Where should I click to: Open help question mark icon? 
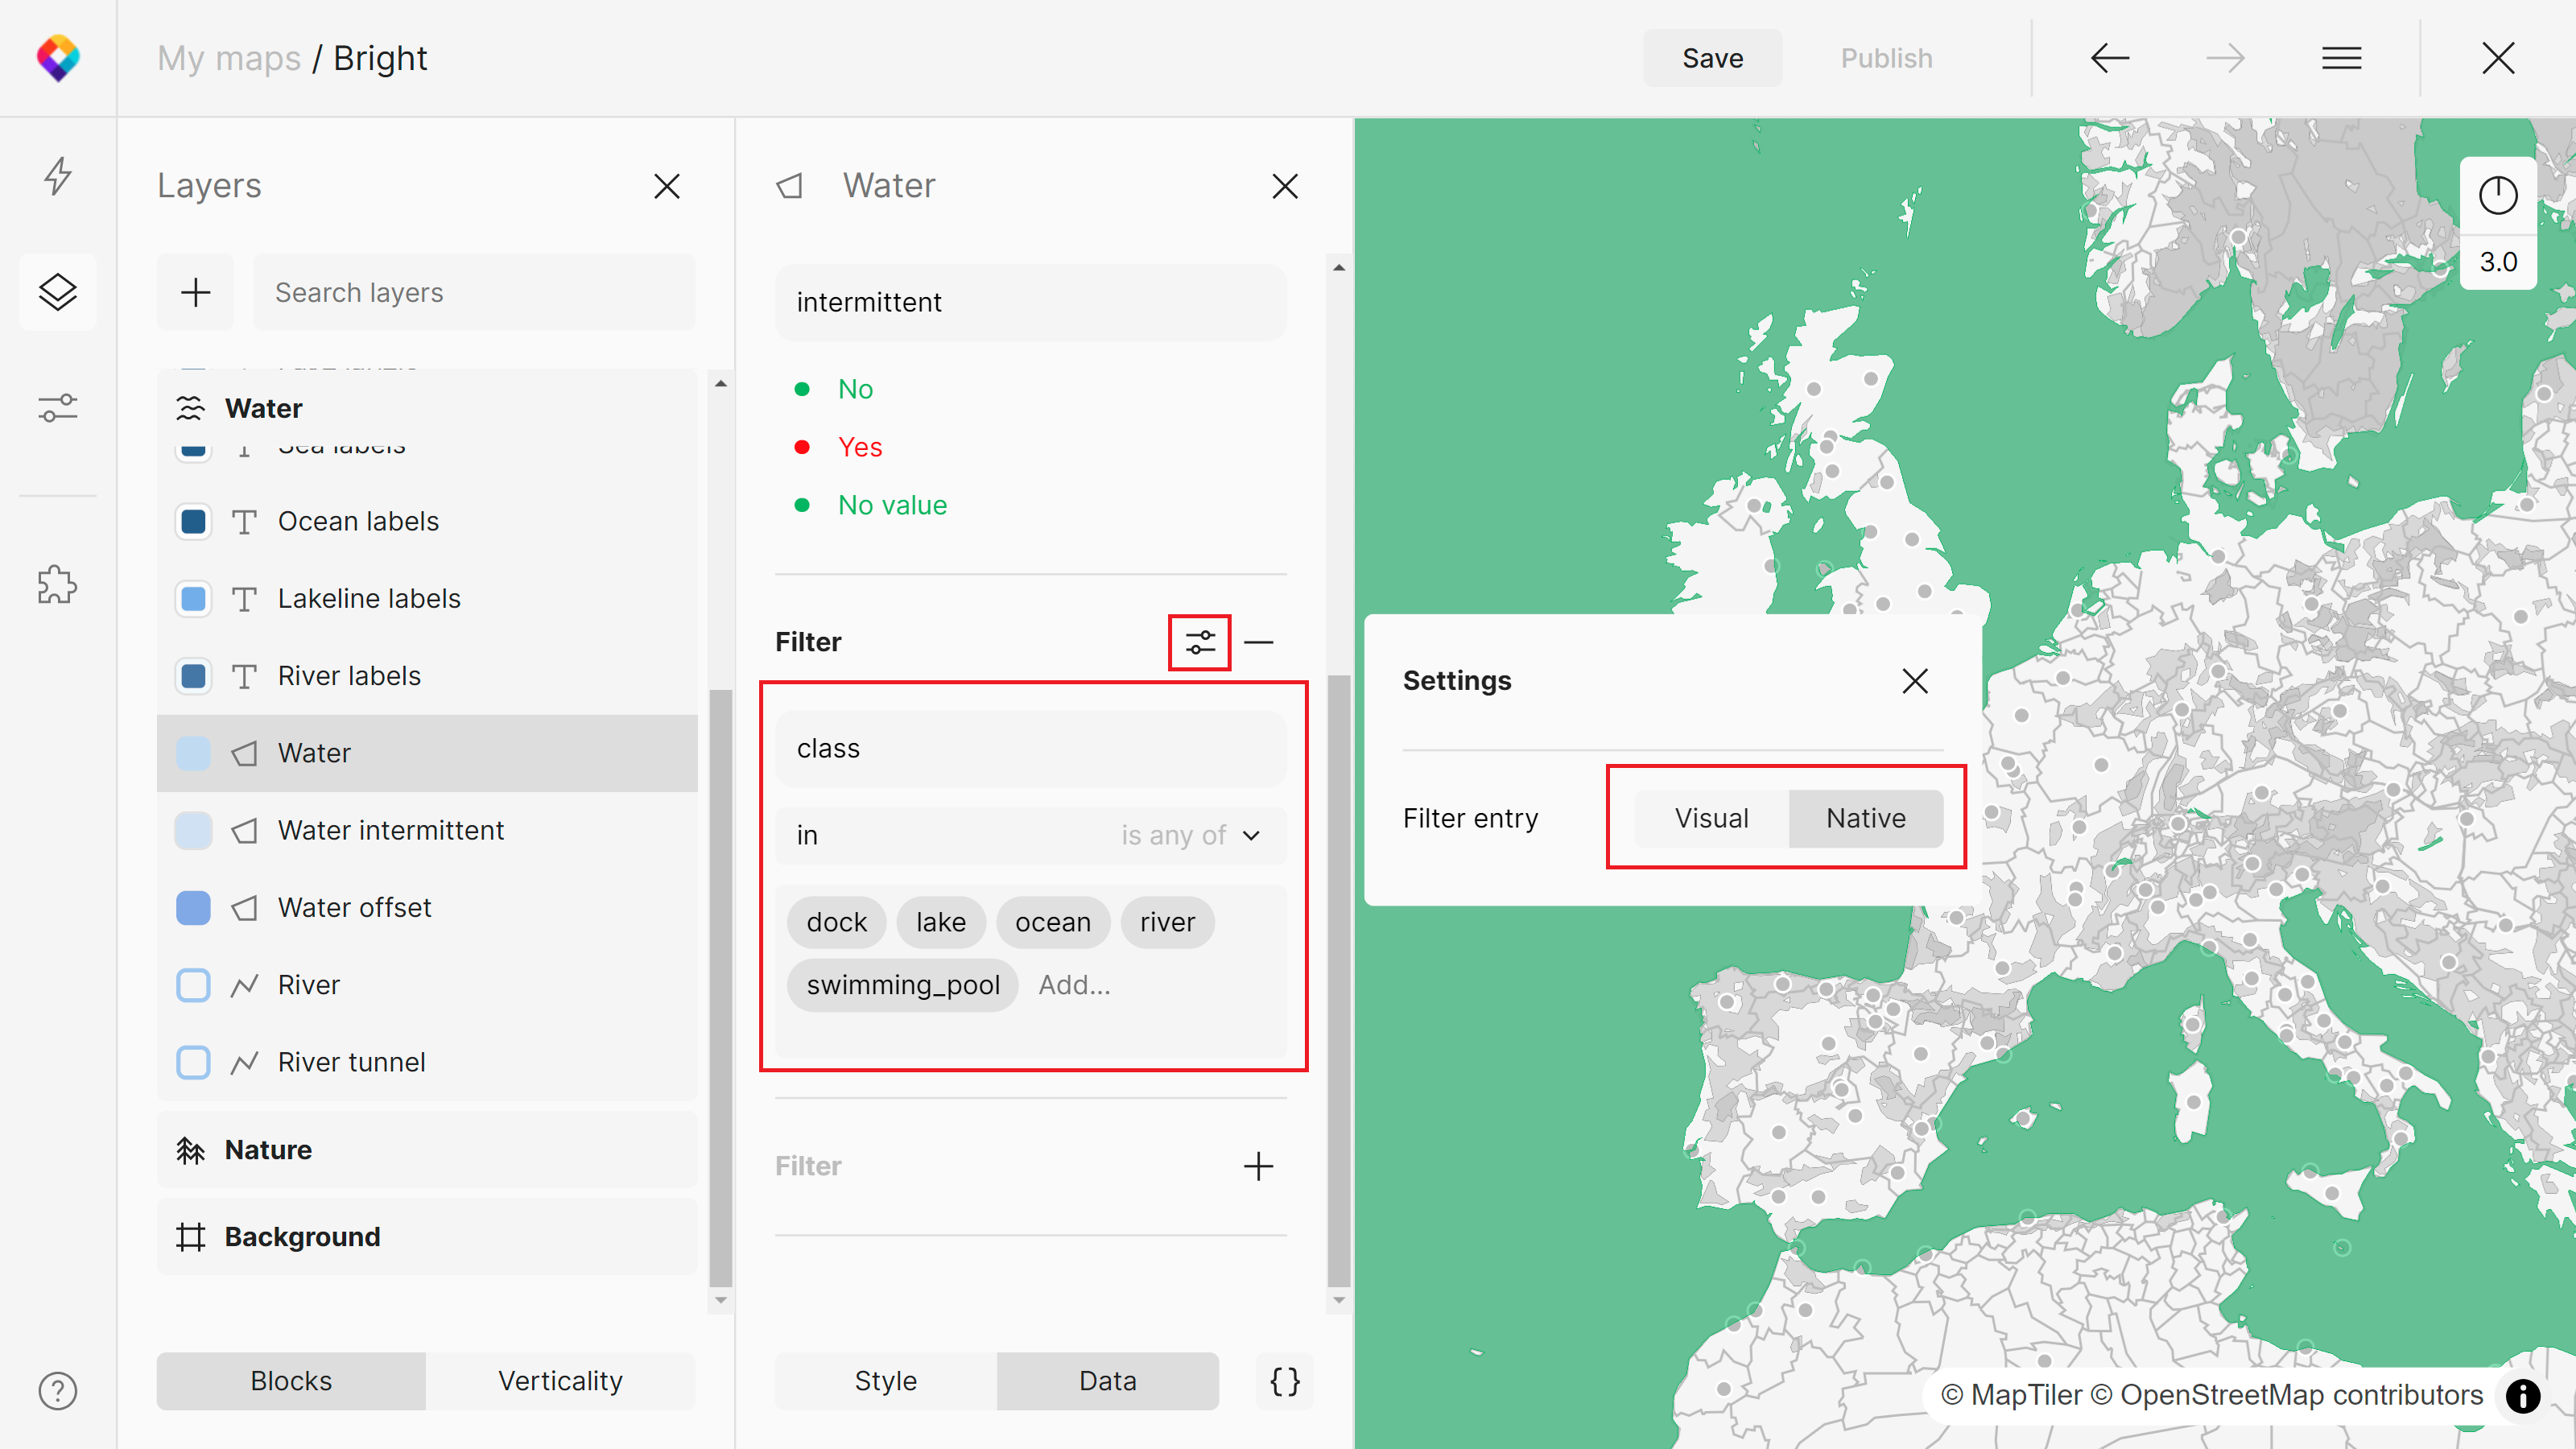58,1390
